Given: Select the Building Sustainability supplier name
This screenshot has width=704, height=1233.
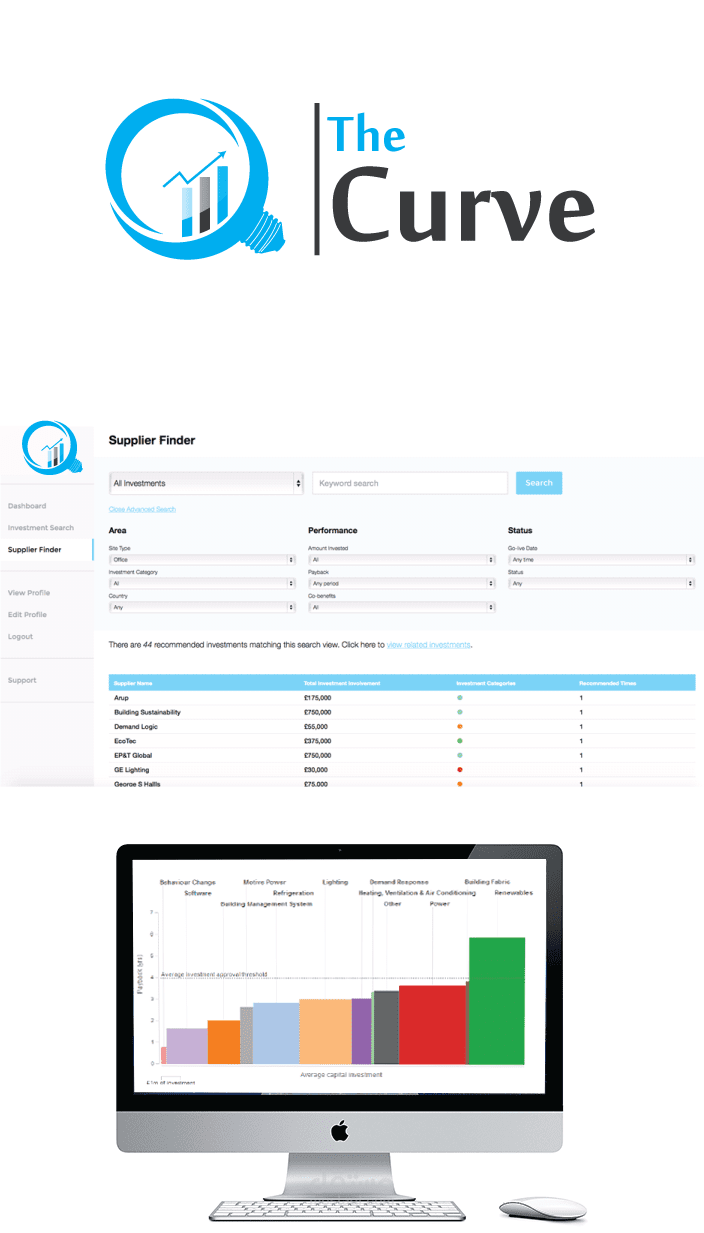Looking at the screenshot, I should click(147, 712).
